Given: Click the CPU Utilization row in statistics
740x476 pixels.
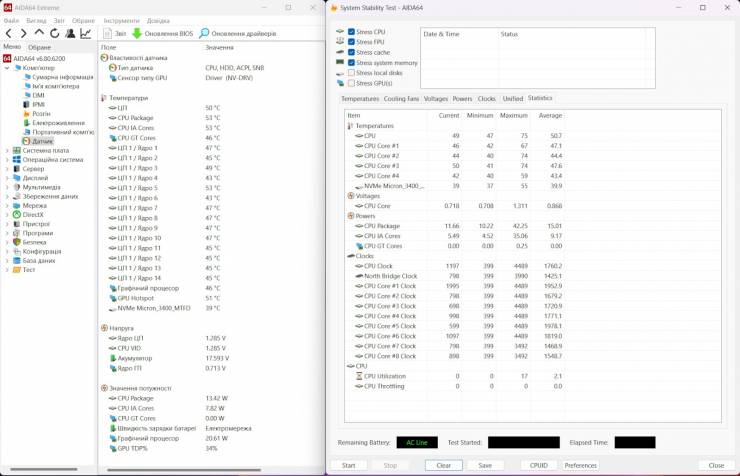Looking at the screenshot, I should click(458, 376).
